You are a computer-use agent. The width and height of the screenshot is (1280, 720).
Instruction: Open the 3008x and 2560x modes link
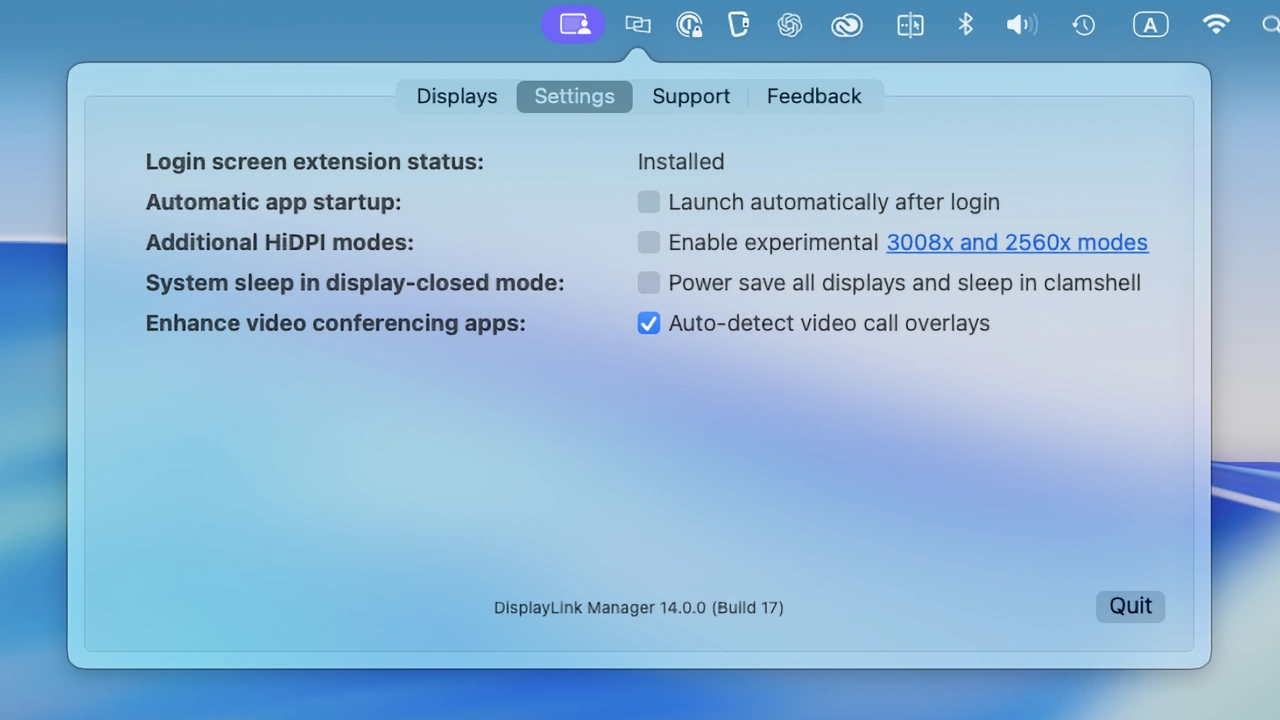click(1017, 242)
